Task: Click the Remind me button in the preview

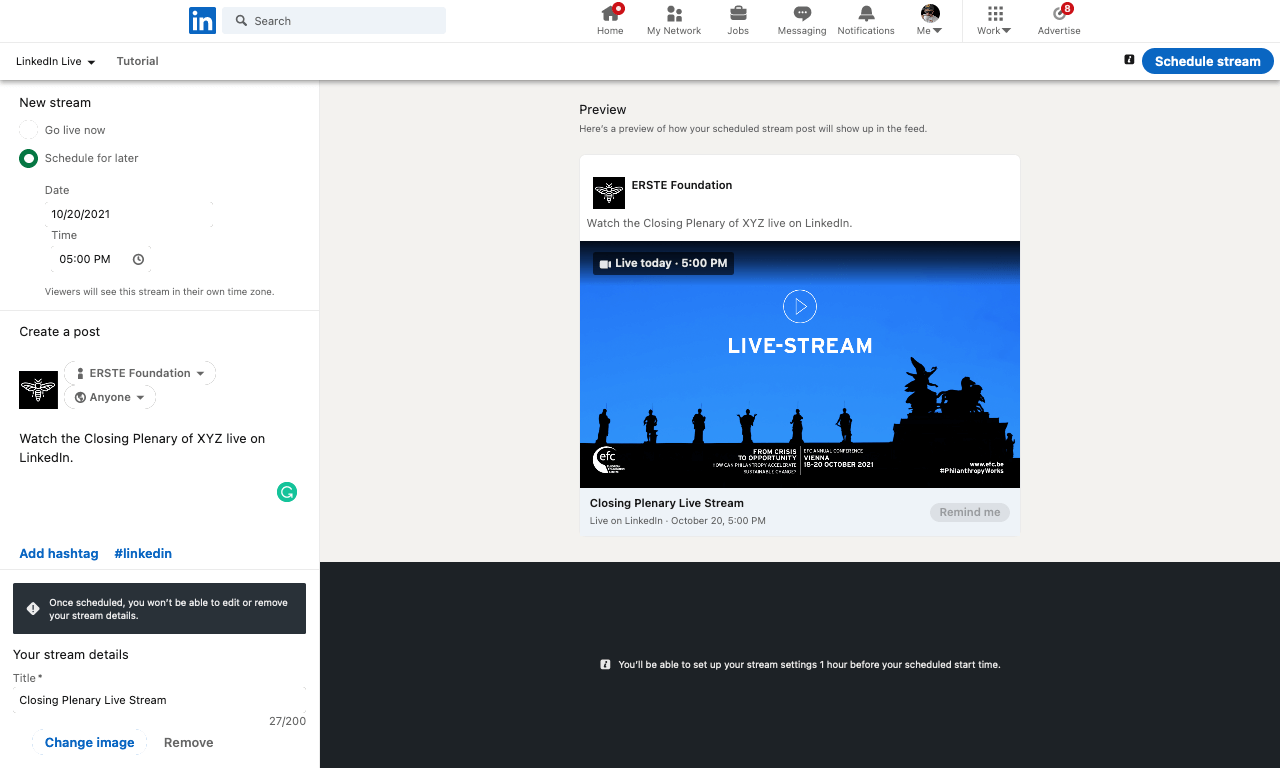Action: point(969,511)
